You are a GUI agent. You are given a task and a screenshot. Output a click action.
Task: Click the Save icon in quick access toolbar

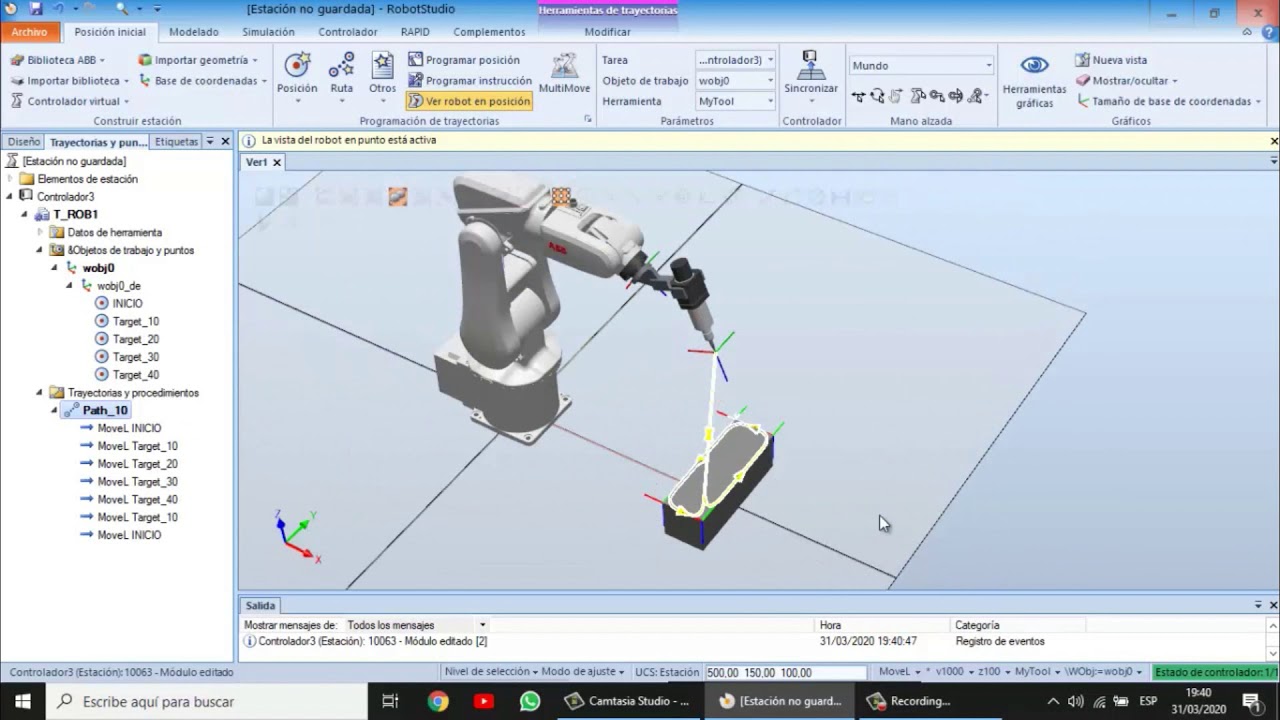(x=36, y=9)
